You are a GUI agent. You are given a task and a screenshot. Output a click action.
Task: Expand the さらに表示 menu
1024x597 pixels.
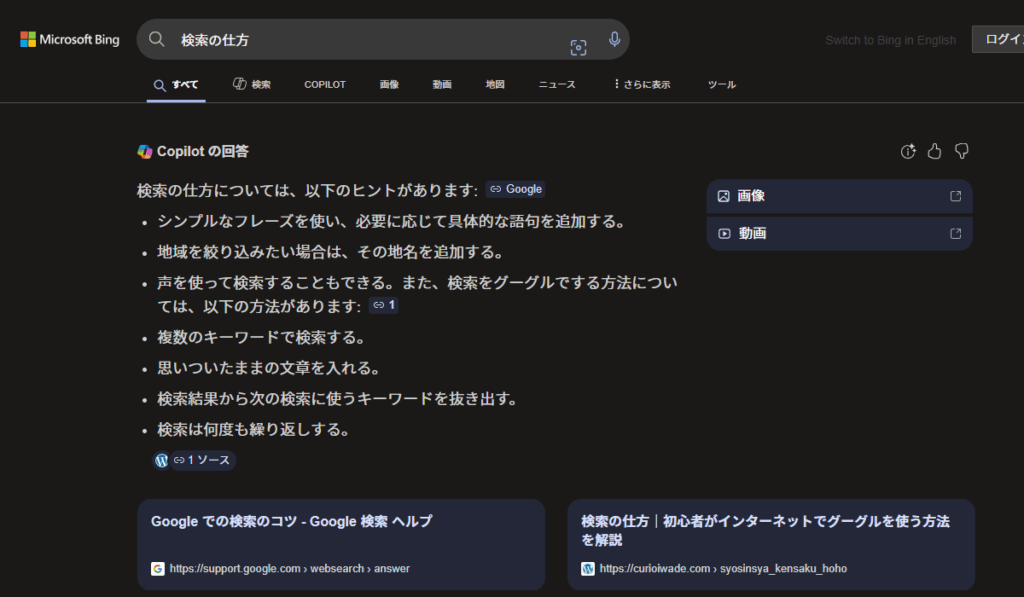642,85
